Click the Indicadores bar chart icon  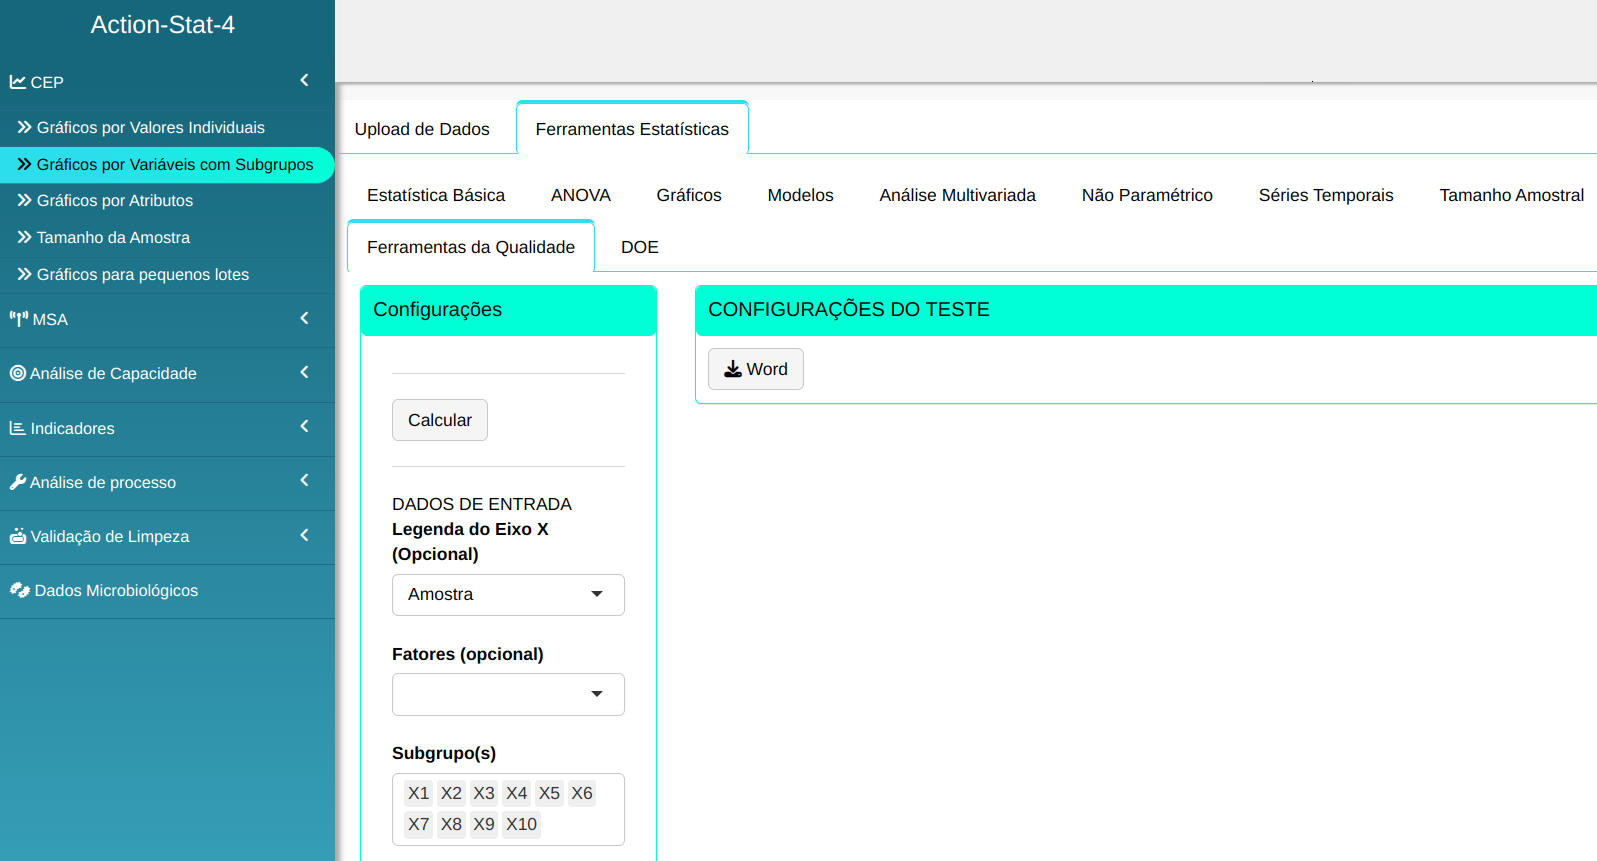(x=18, y=428)
